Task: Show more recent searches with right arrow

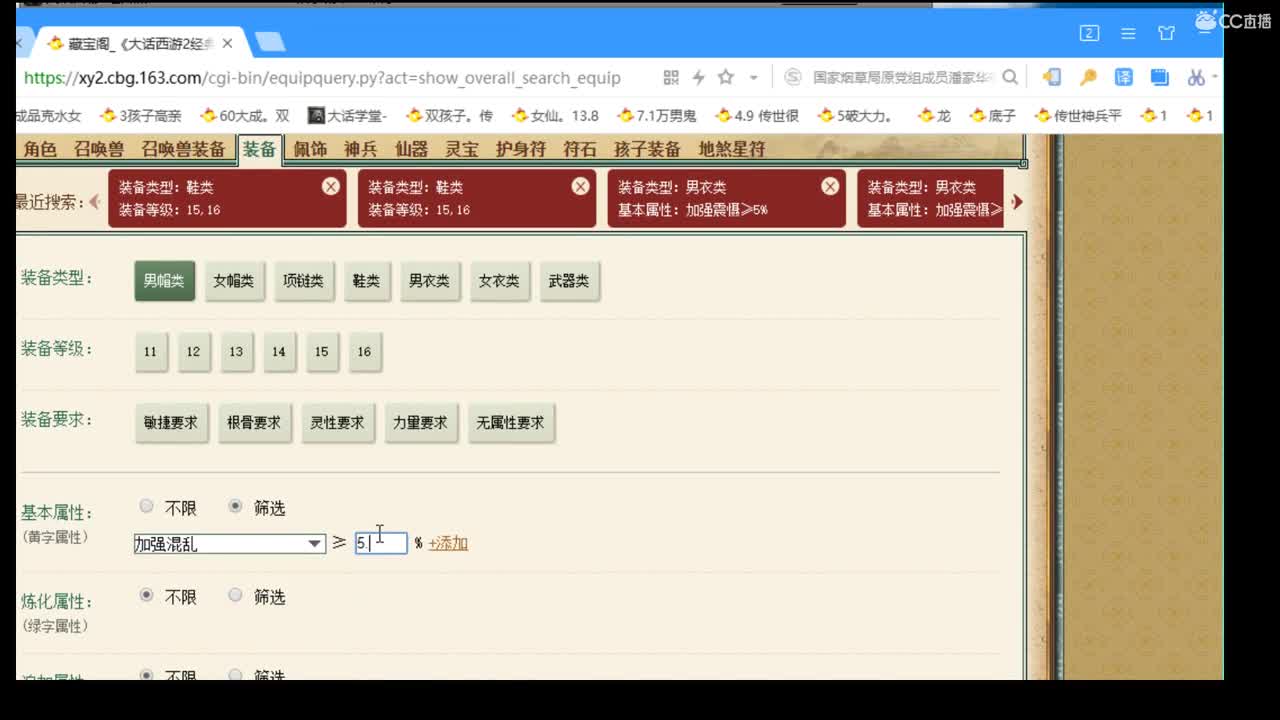Action: click(1017, 201)
